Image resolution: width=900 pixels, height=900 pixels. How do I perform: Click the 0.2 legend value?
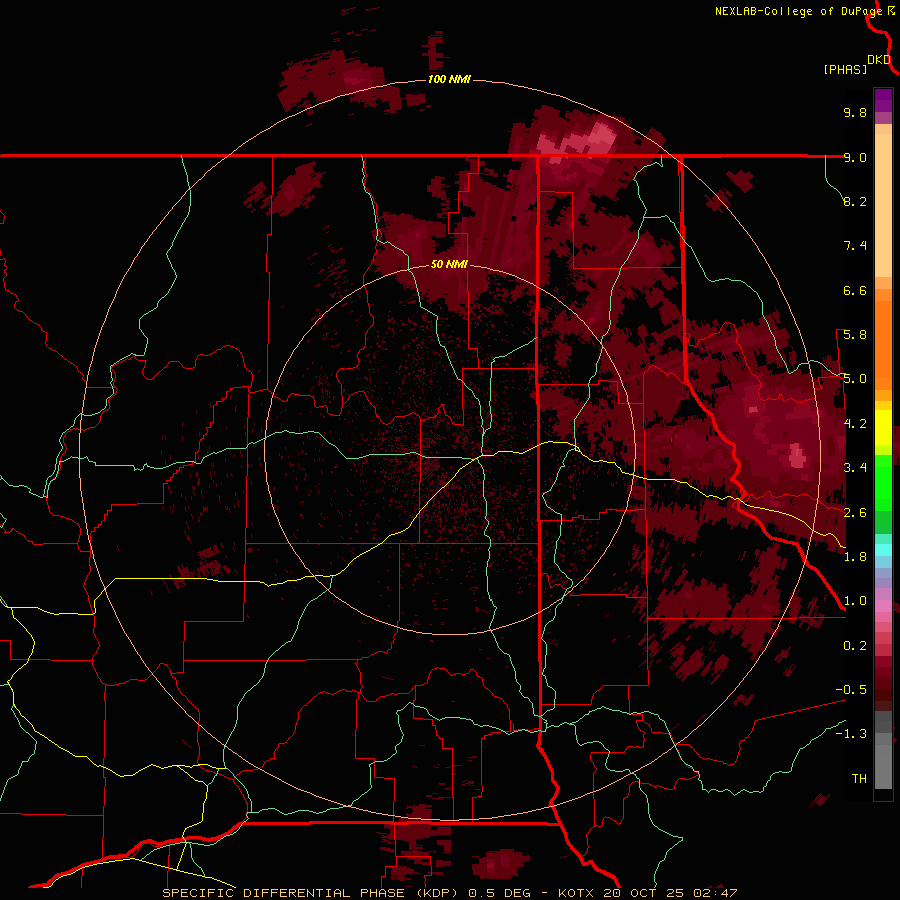pyautogui.click(x=855, y=646)
